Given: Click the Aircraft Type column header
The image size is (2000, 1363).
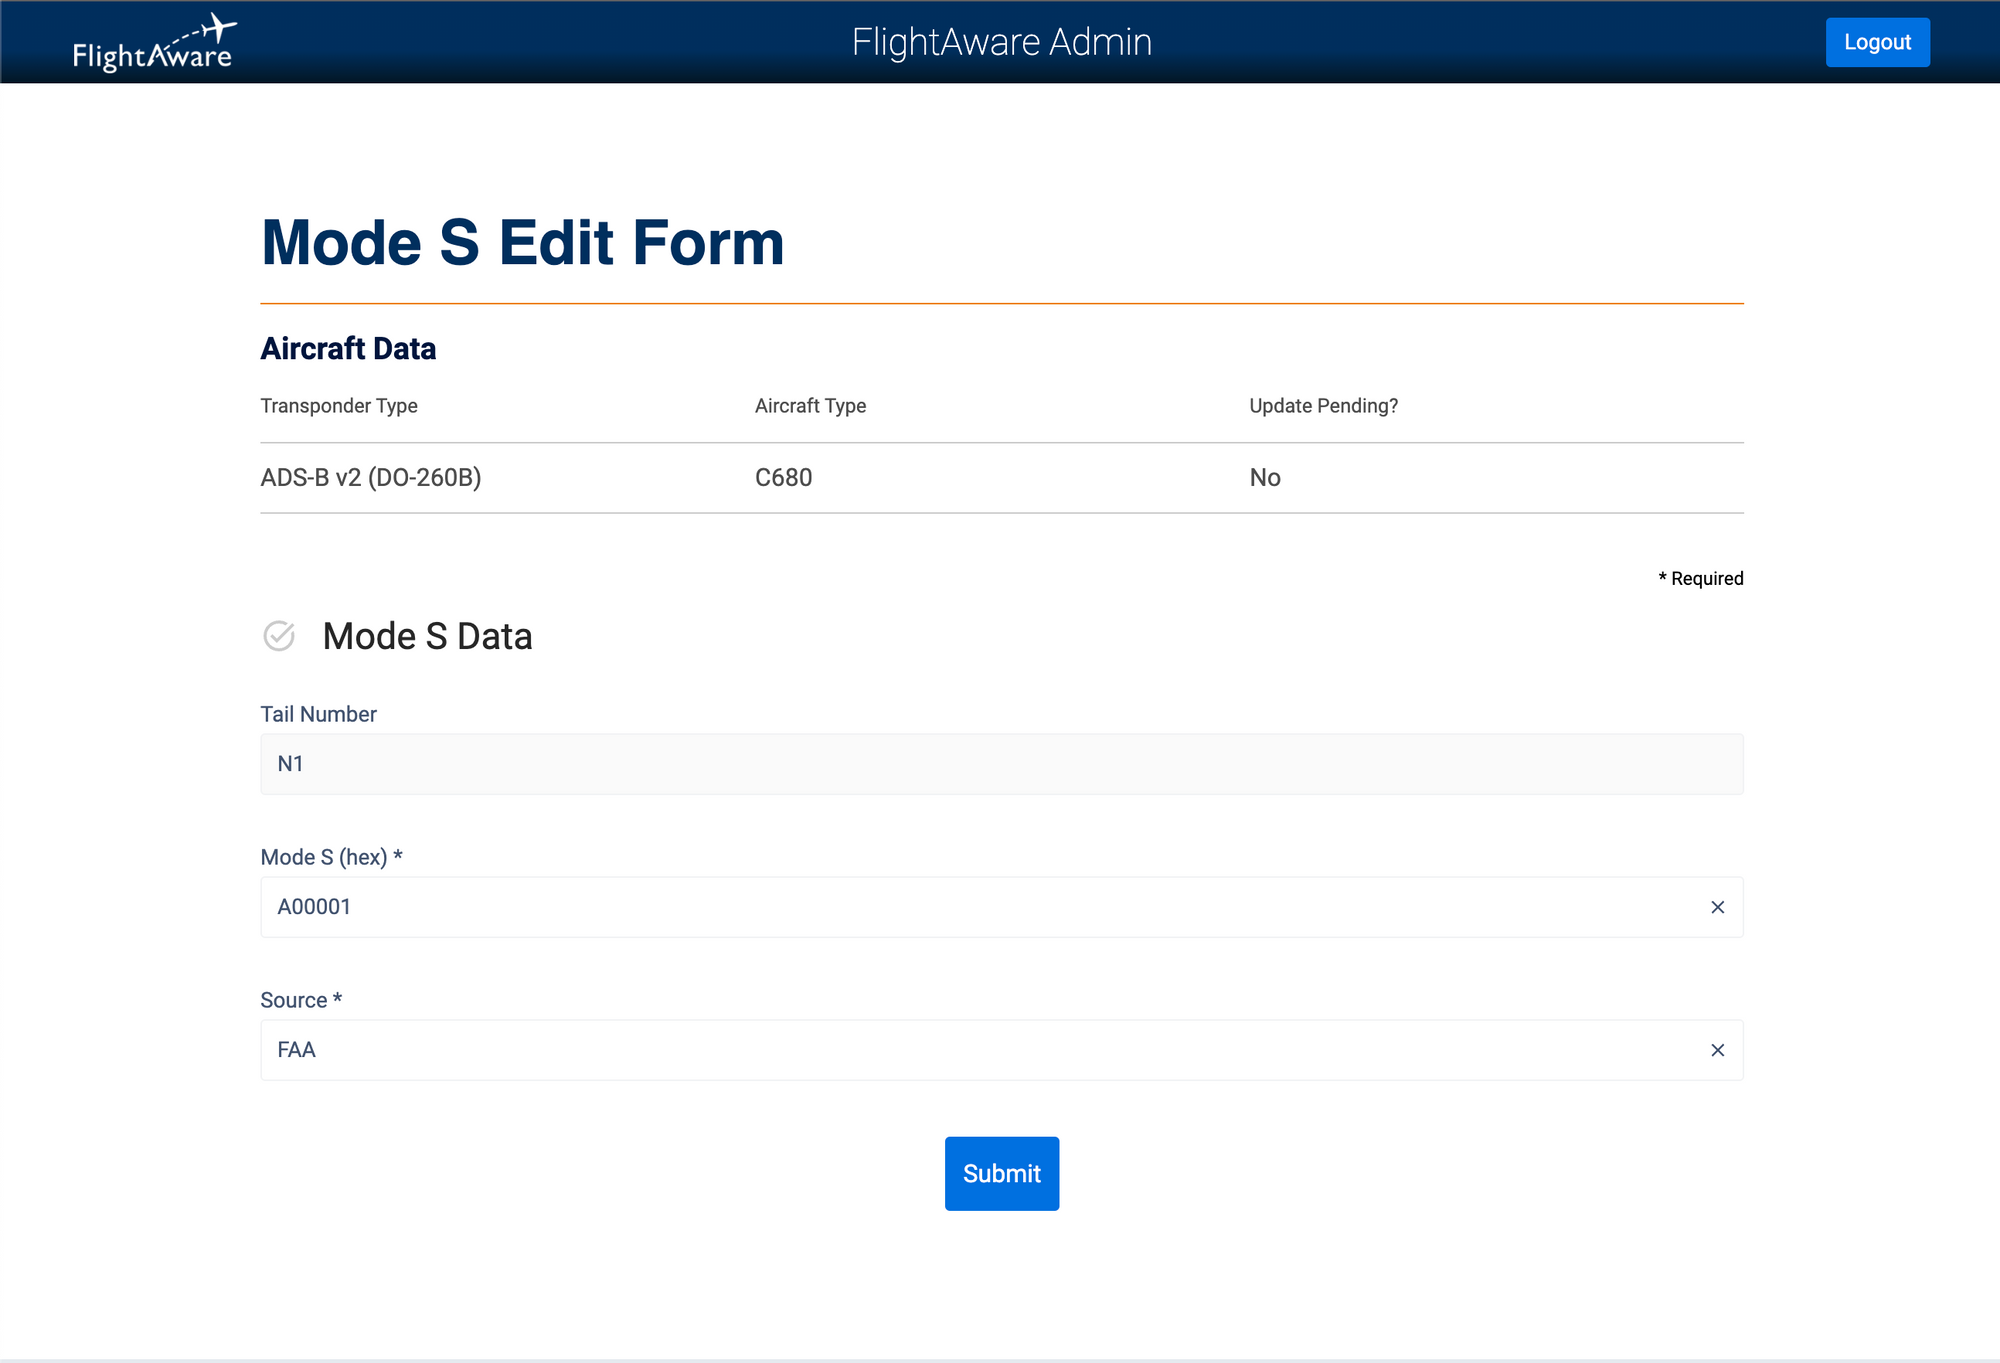Looking at the screenshot, I should pyautogui.click(x=810, y=406).
